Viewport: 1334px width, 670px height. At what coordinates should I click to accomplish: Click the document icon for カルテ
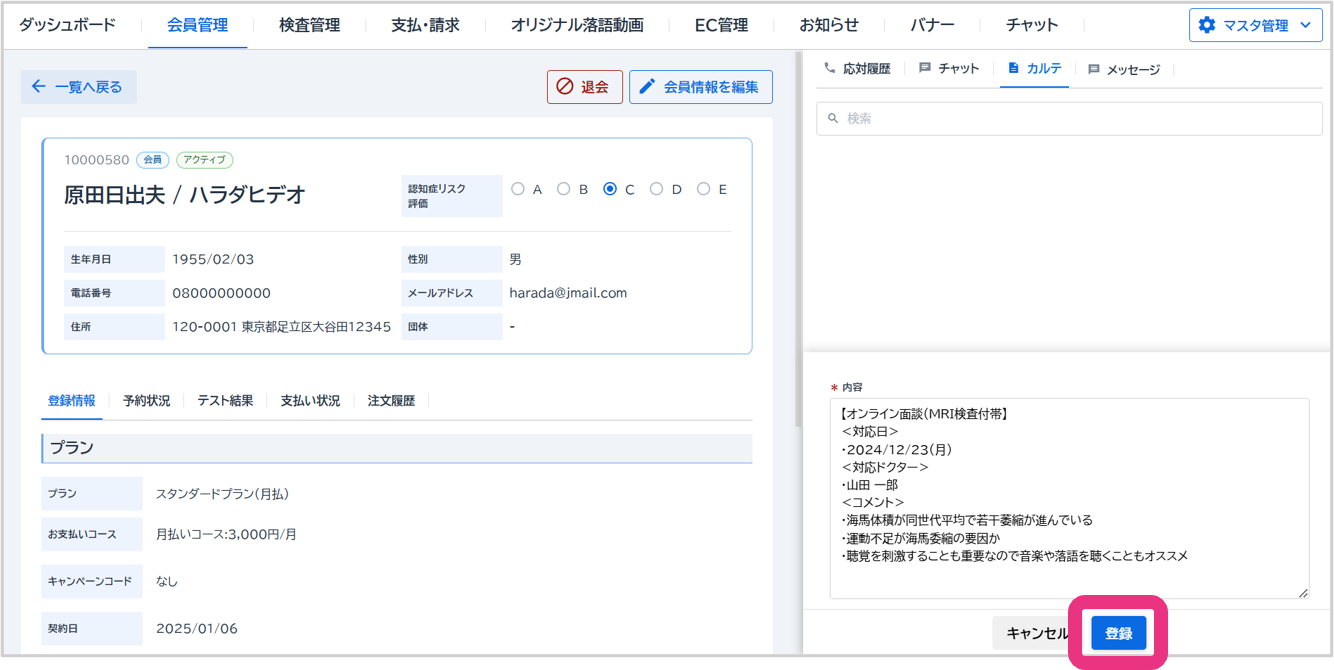click(1013, 68)
